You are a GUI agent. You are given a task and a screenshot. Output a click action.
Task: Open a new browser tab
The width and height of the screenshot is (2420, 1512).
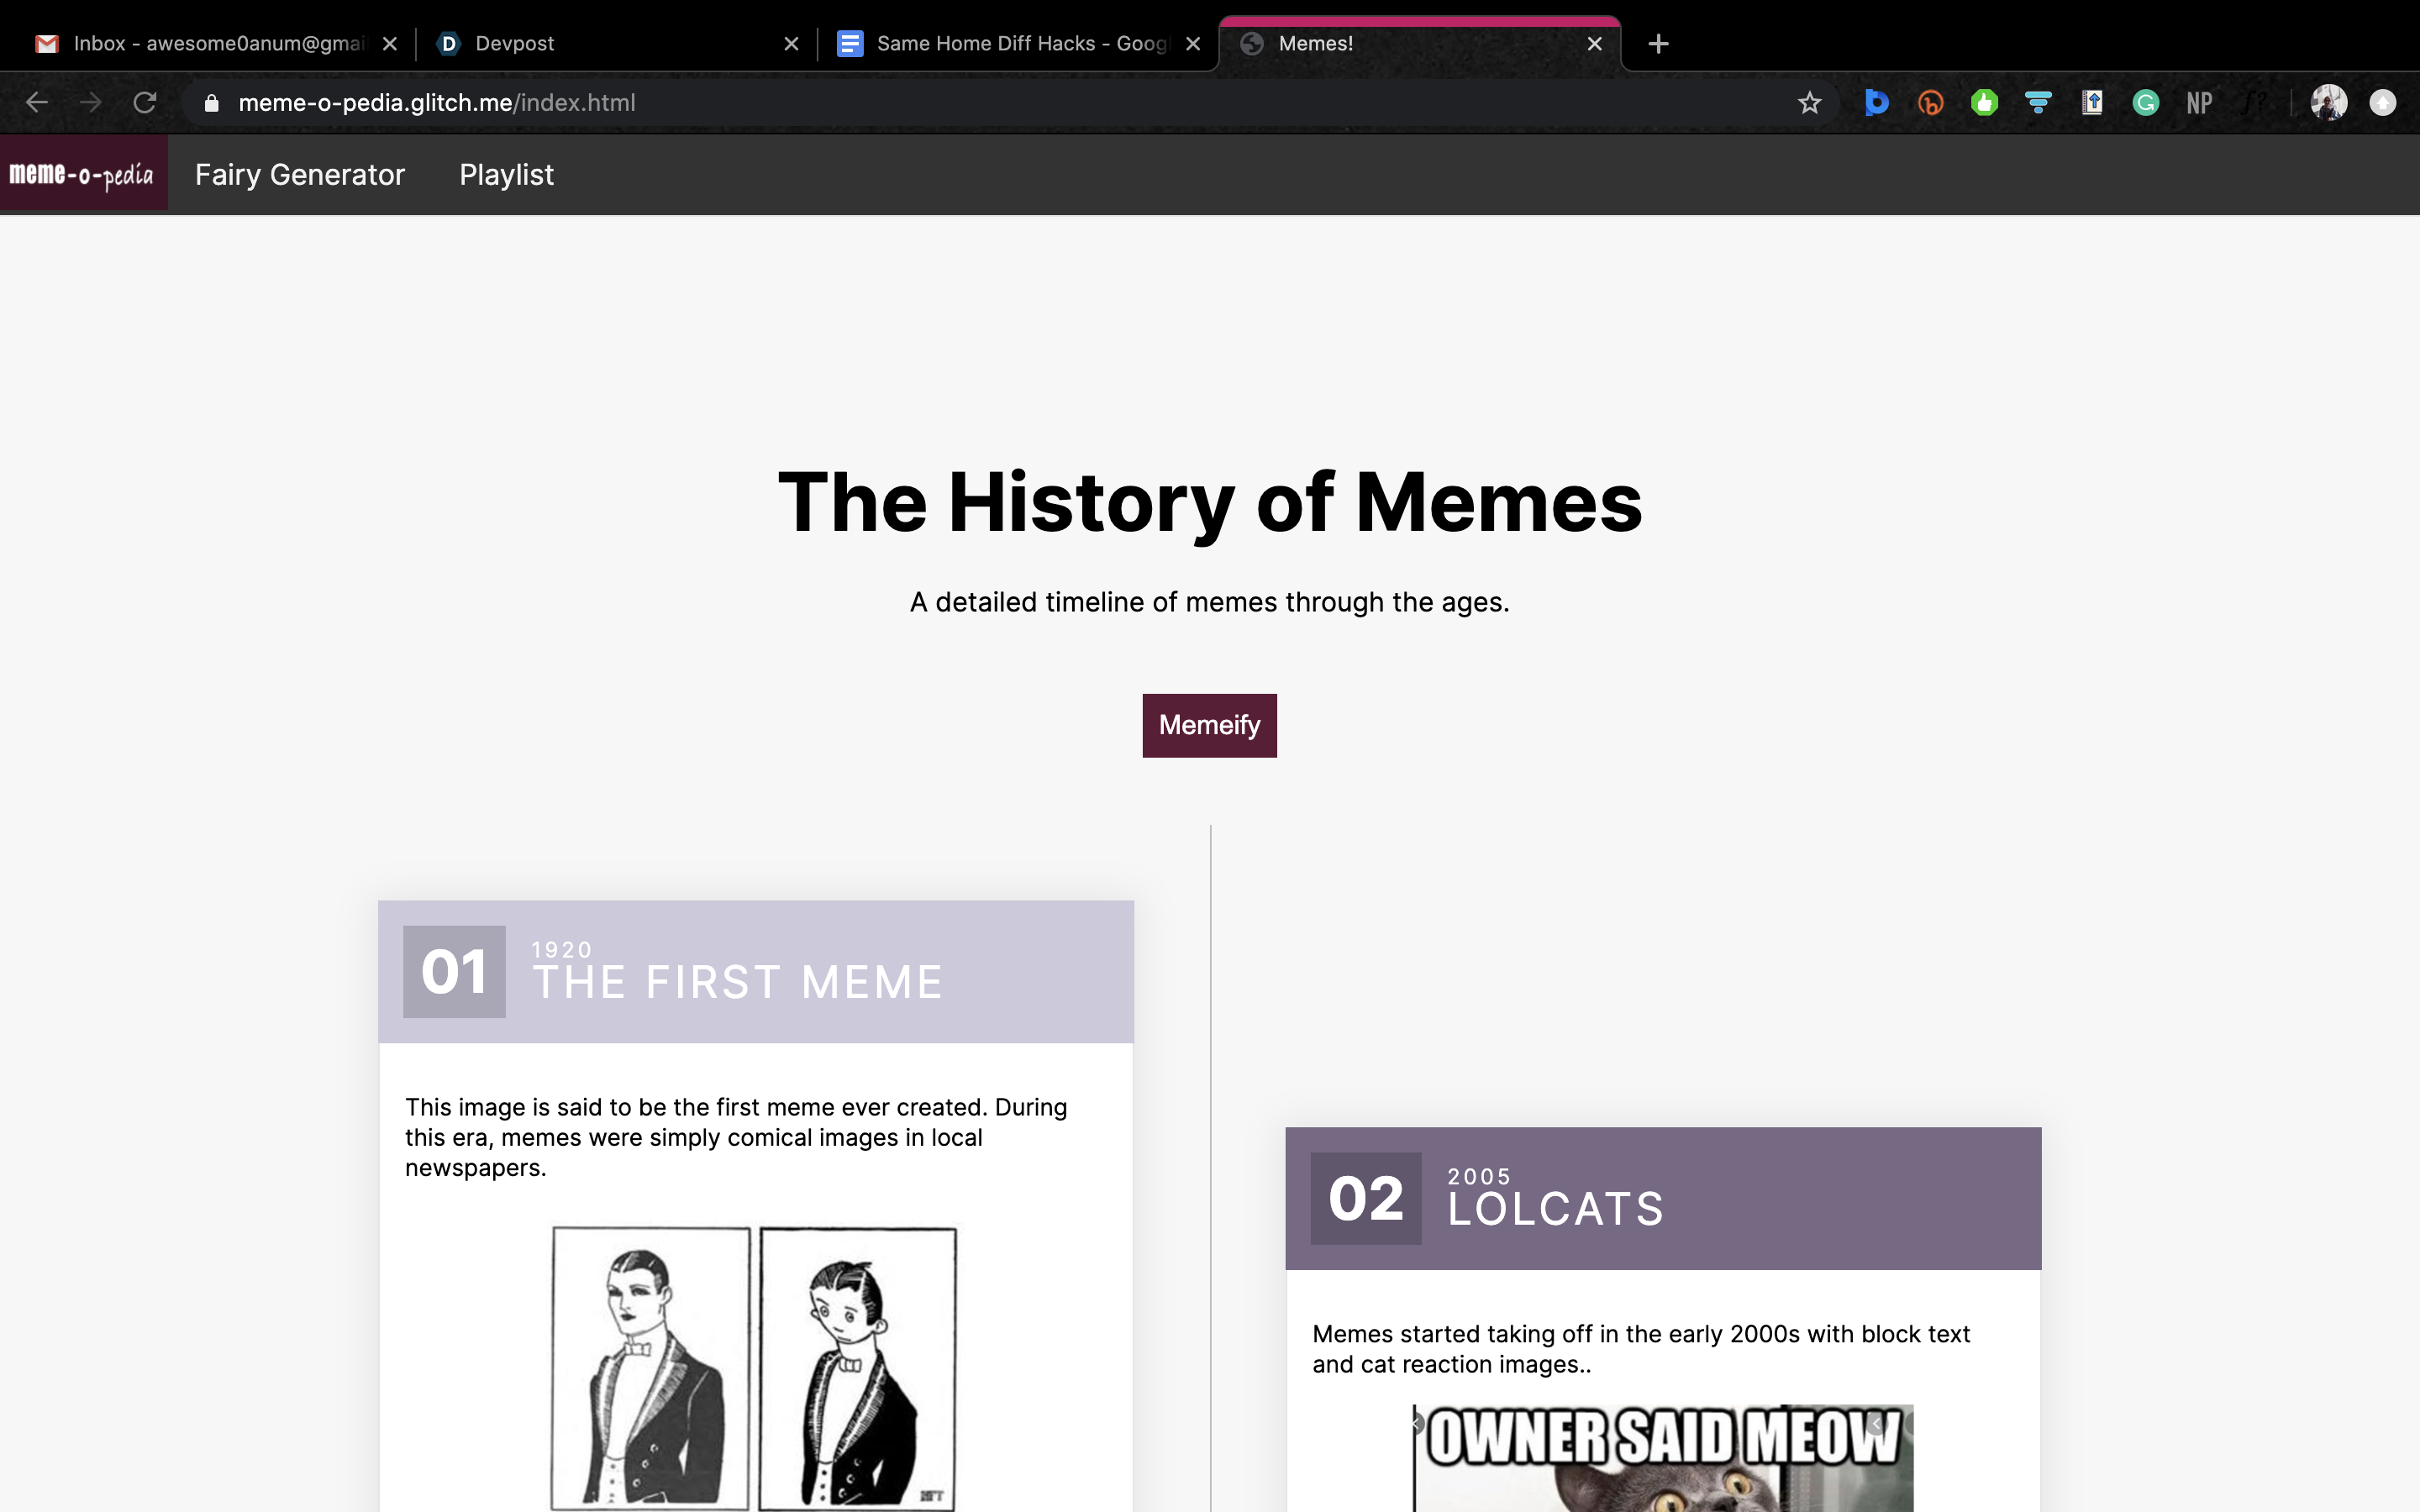[1658, 44]
